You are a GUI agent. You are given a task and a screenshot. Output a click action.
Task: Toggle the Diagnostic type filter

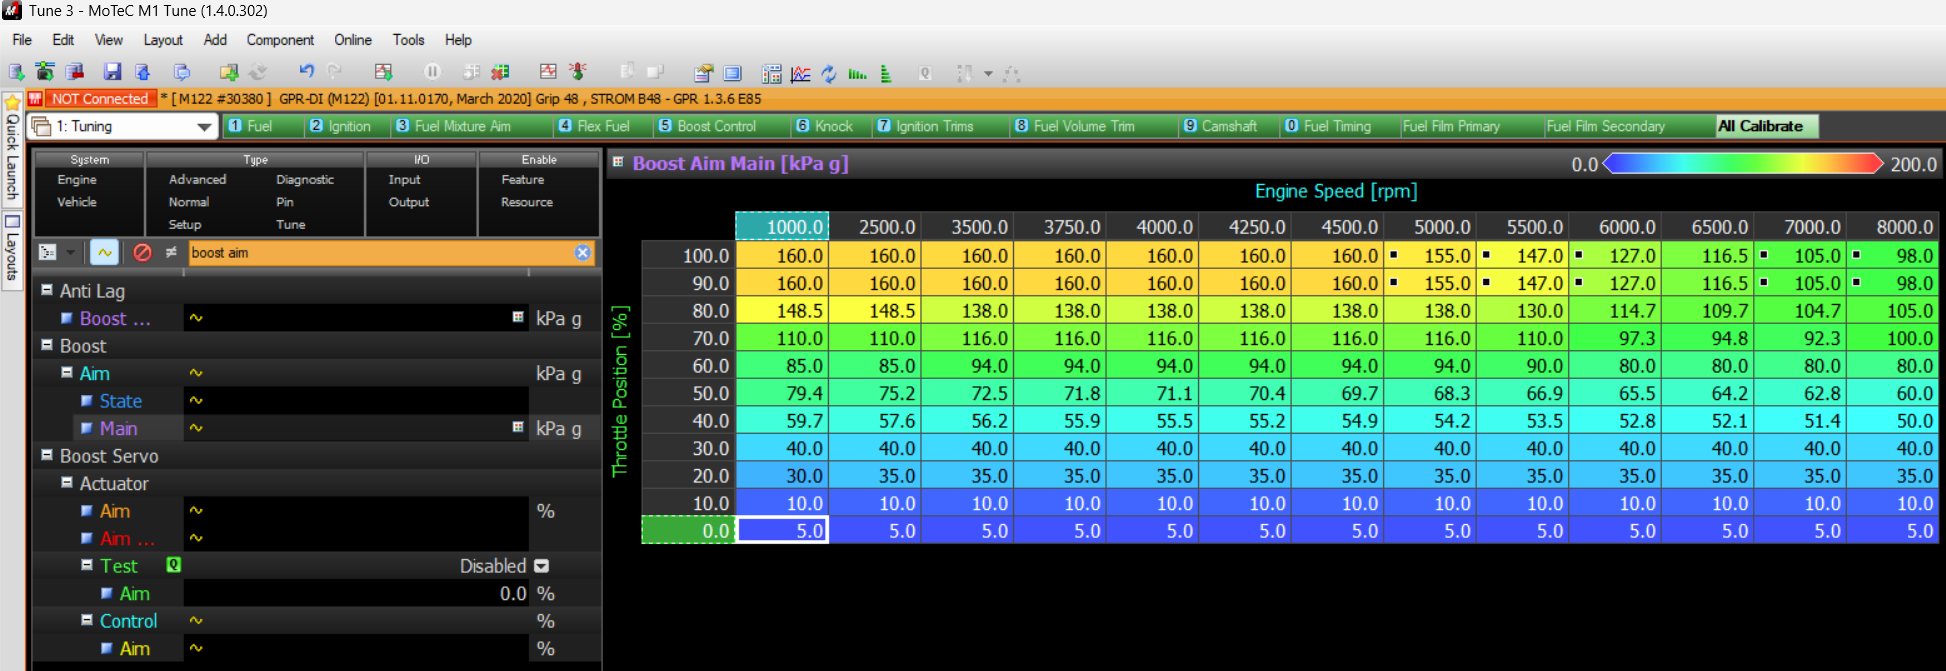pos(305,180)
